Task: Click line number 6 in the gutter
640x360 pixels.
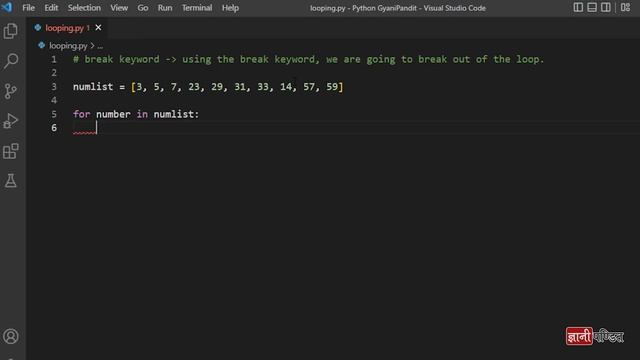Action: (x=54, y=128)
